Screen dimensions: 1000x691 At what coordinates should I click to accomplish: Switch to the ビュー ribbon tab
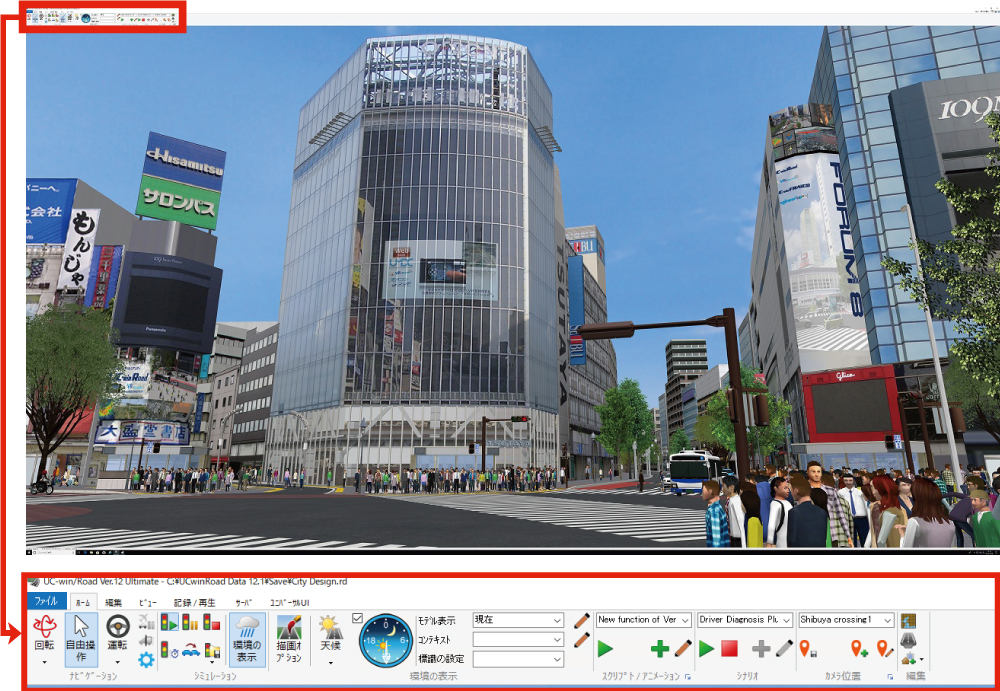coord(147,602)
